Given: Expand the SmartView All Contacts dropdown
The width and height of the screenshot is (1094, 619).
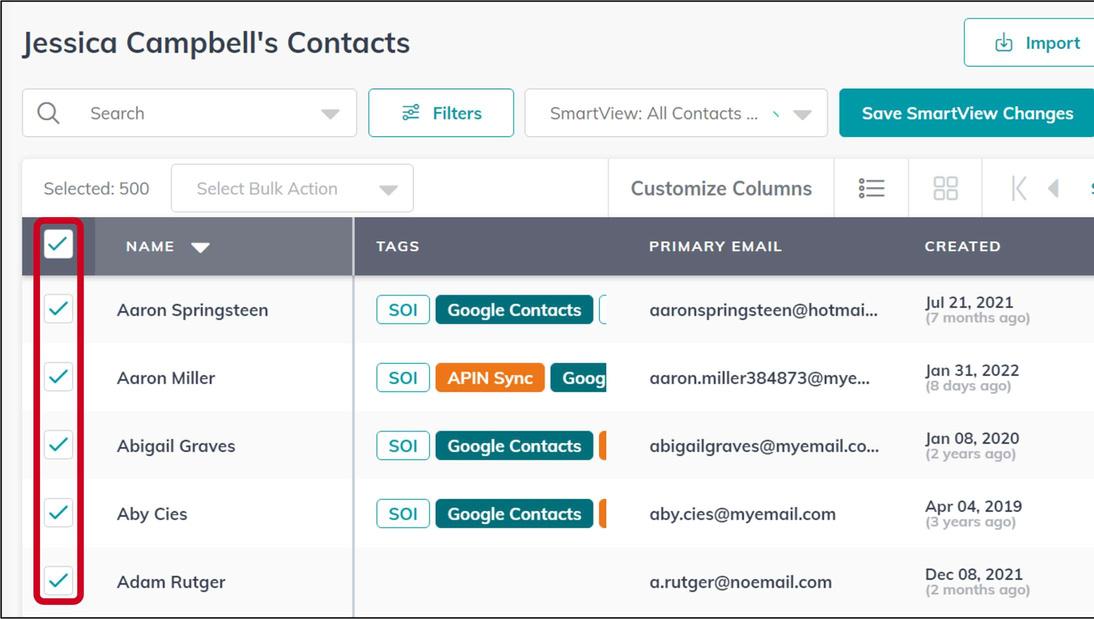Looking at the screenshot, I should click(x=801, y=114).
